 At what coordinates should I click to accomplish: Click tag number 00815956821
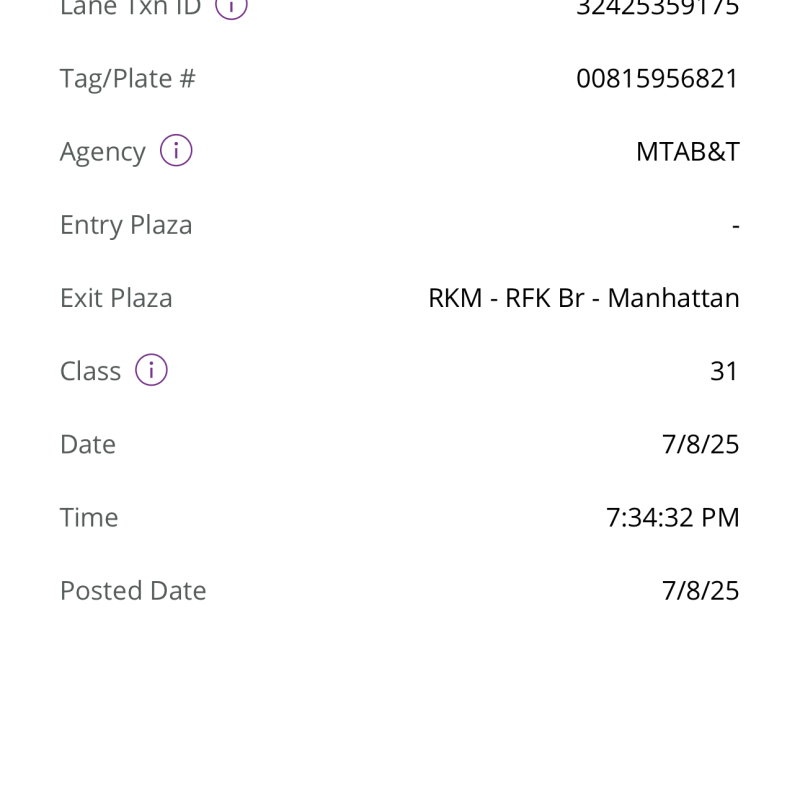click(657, 79)
